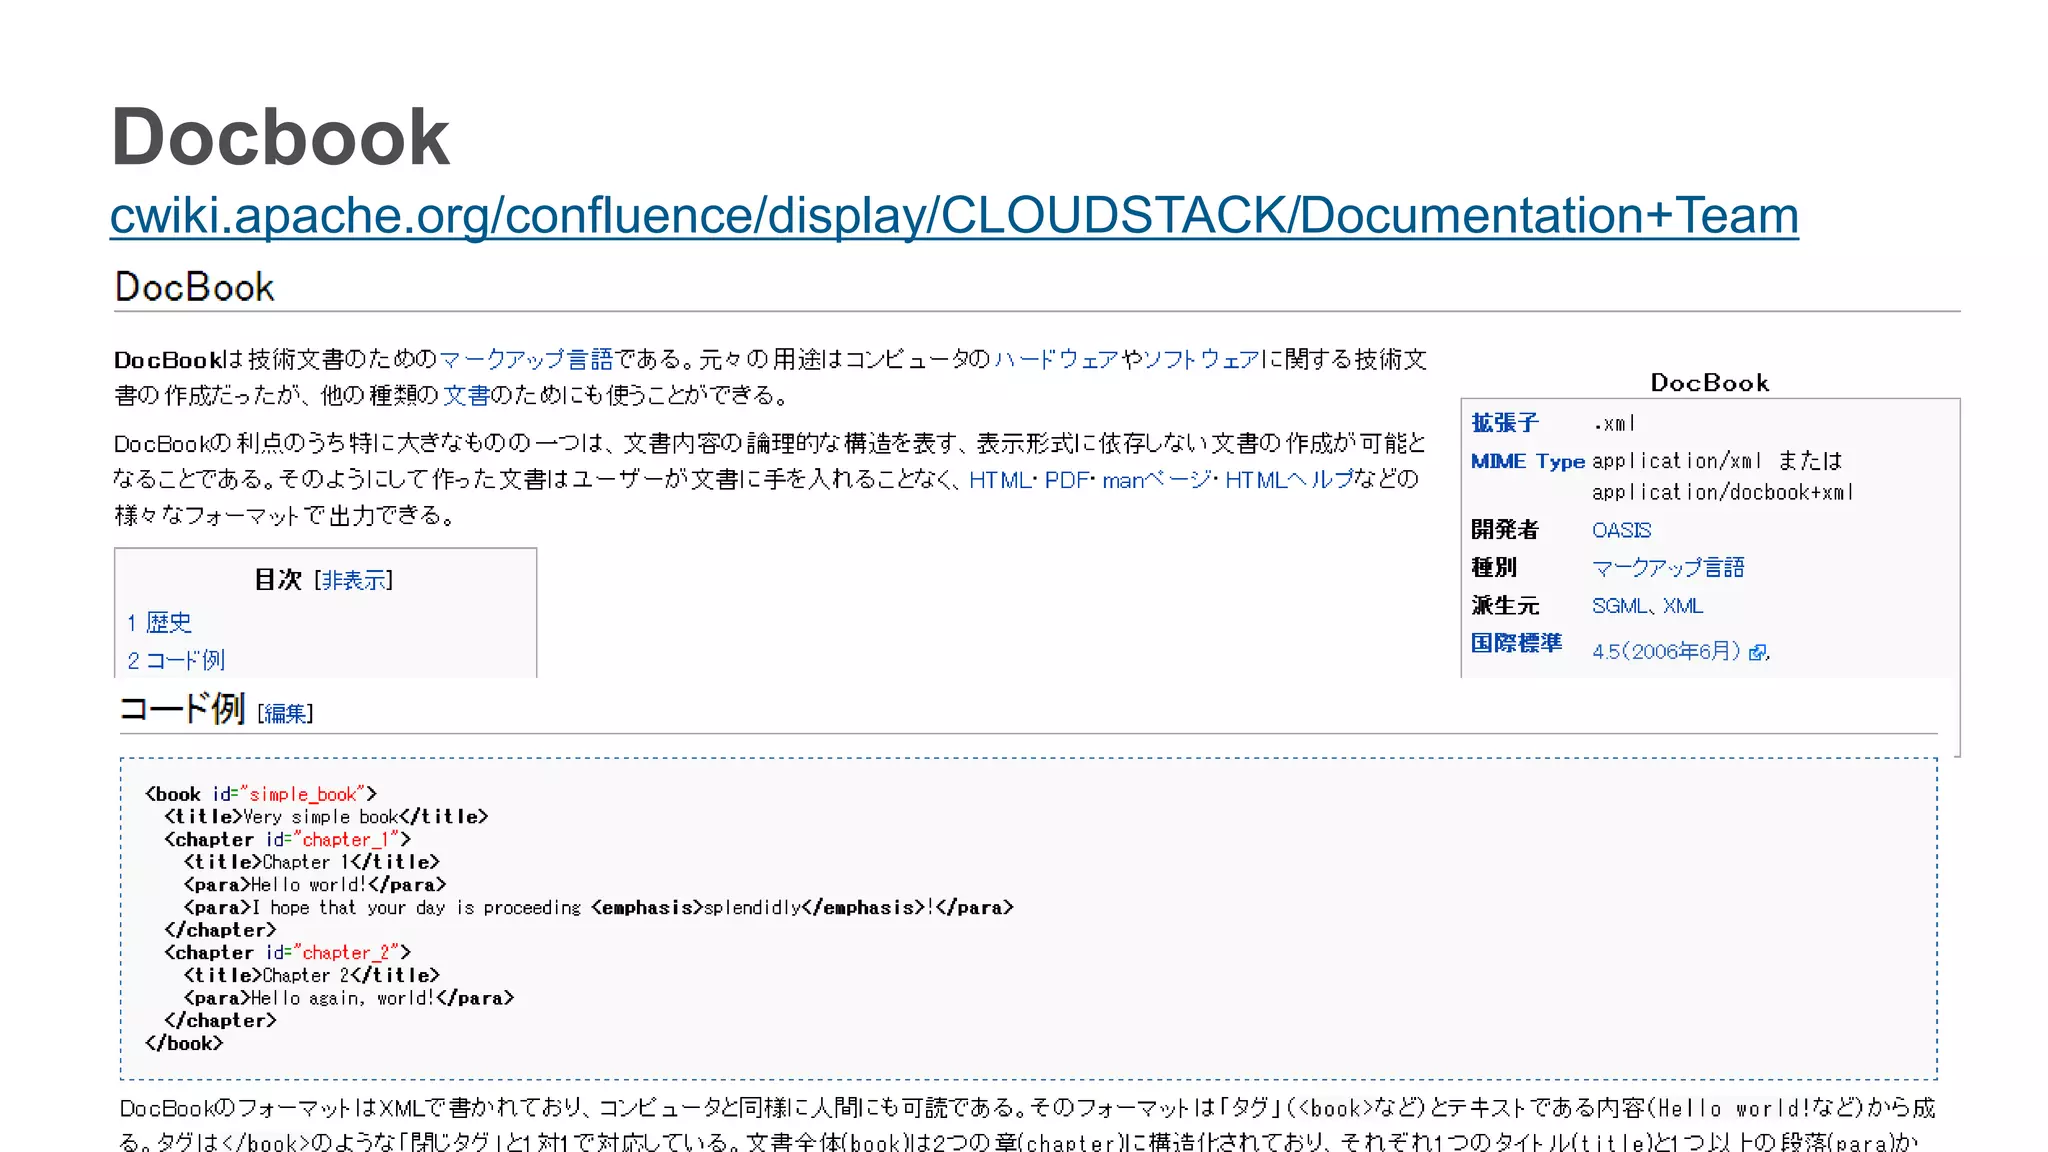Open the HTMLヘルプ link
Viewport: 2048px width, 1152px height.
pos(1289,480)
